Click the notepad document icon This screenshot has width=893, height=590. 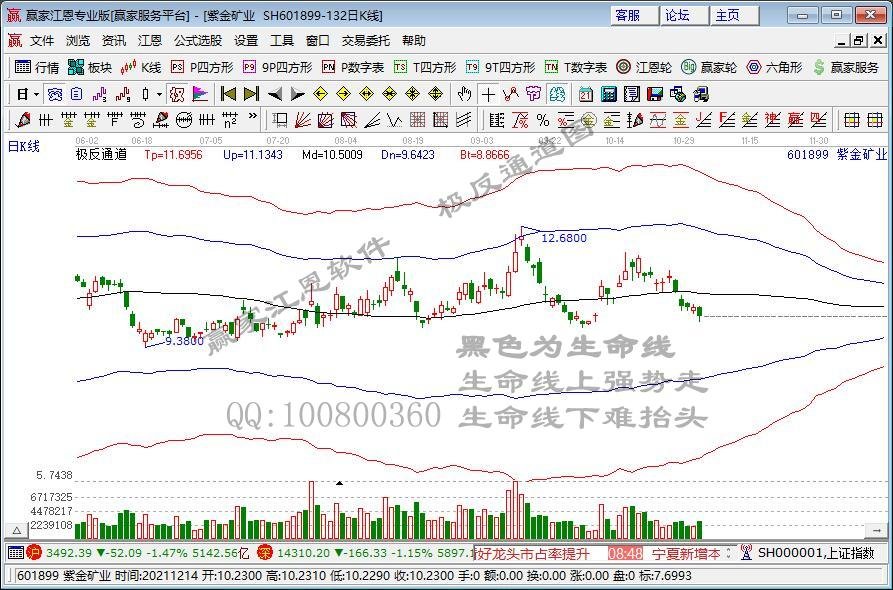[x=632, y=94]
